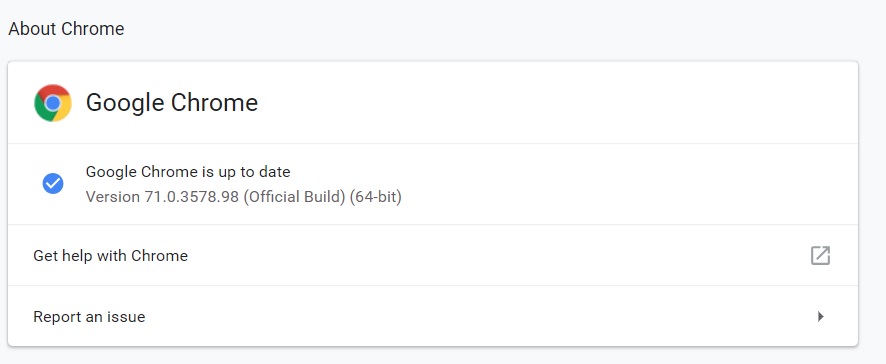
Task: Click the (64-bit) text in the version line
Action: [375, 197]
